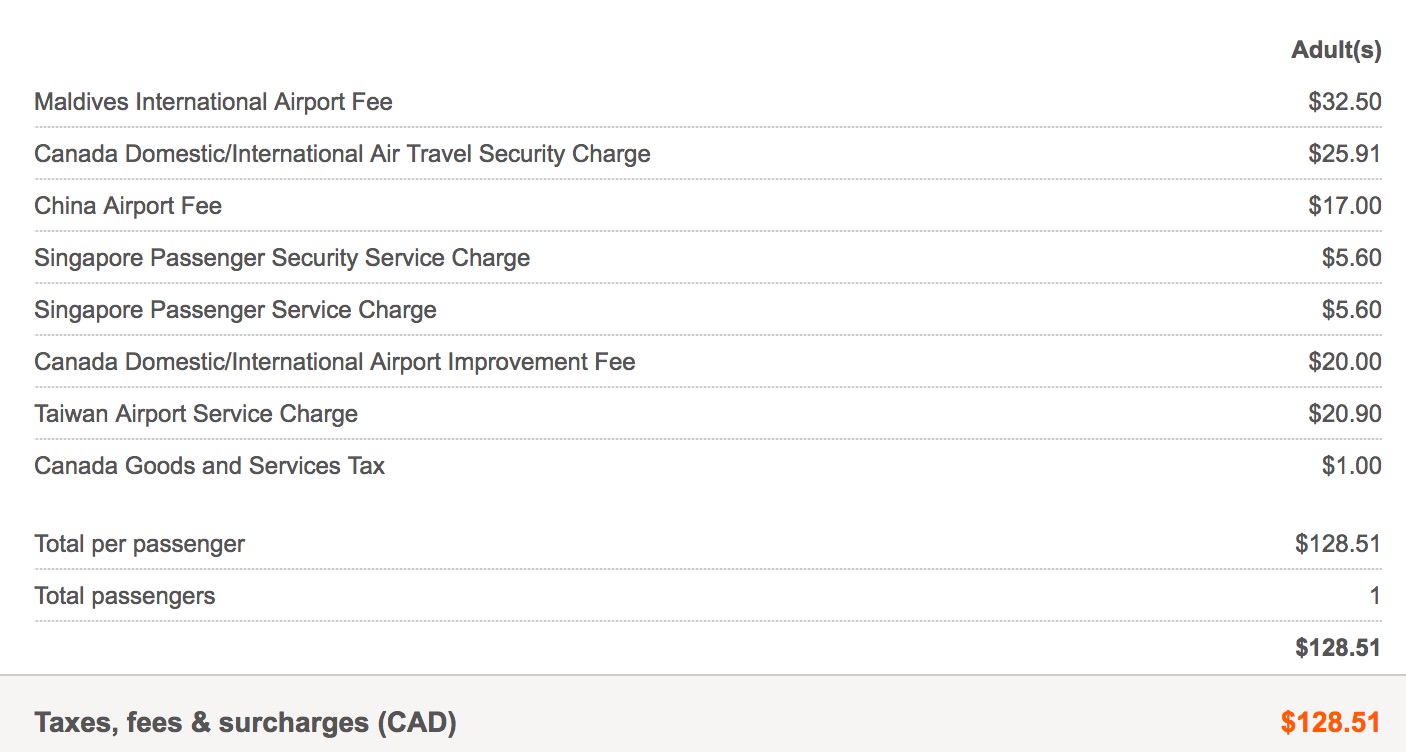Click the Total passengers label
The height and width of the screenshot is (752, 1406).
point(124,596)
